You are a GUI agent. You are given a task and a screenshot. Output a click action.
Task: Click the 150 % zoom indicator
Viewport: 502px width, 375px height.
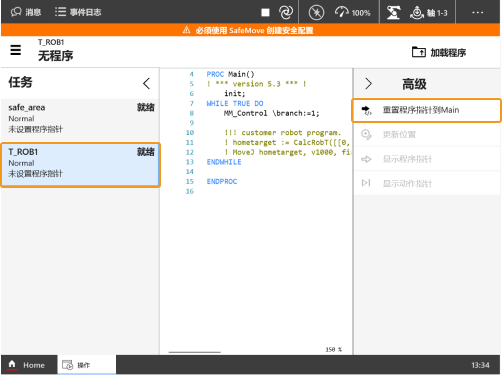click(334, 349)
